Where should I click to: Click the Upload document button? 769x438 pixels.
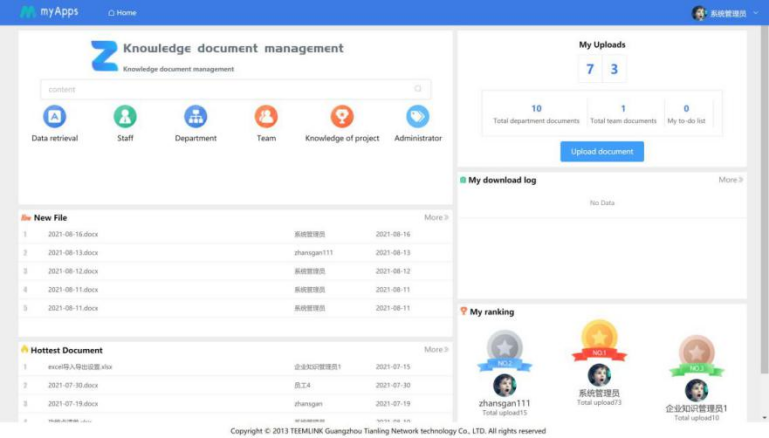click(x=602, y=151)
